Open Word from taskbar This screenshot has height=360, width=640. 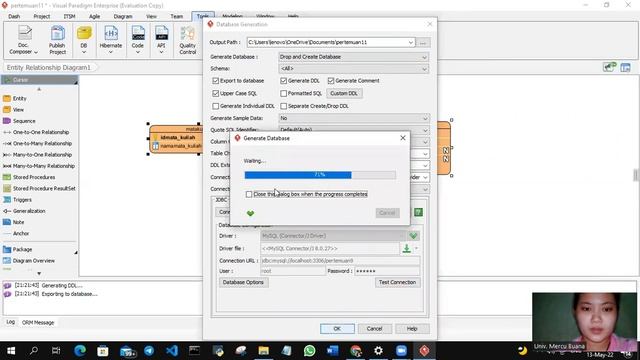(332, 351)
